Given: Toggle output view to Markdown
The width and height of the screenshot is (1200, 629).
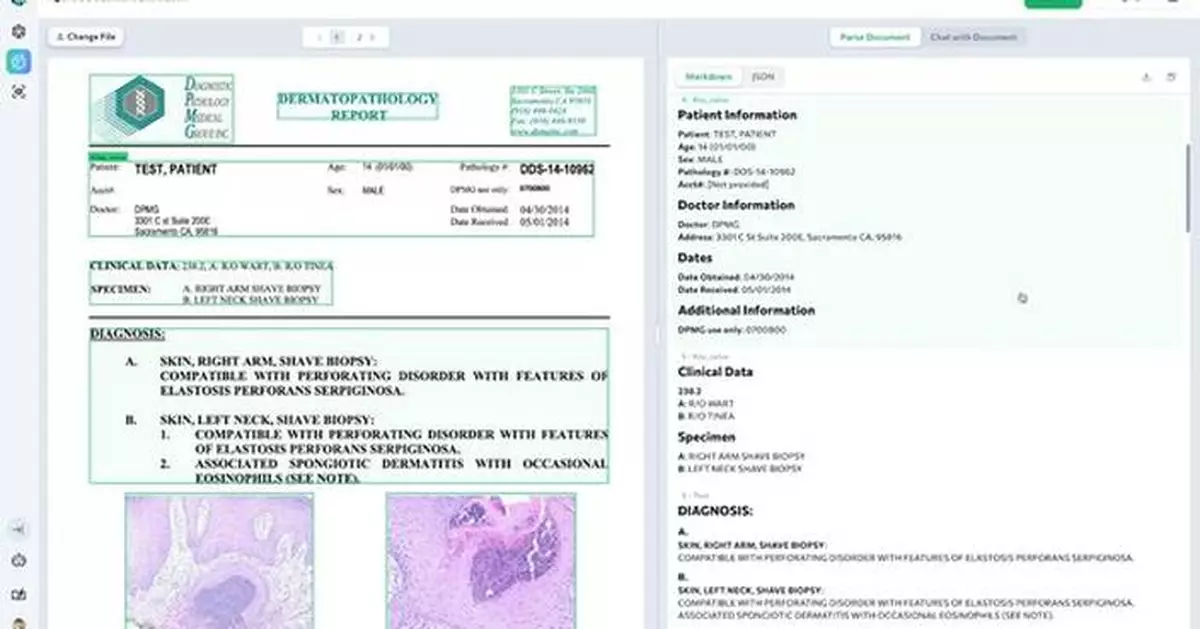Looking at the screenshot, I should point(709,77).
